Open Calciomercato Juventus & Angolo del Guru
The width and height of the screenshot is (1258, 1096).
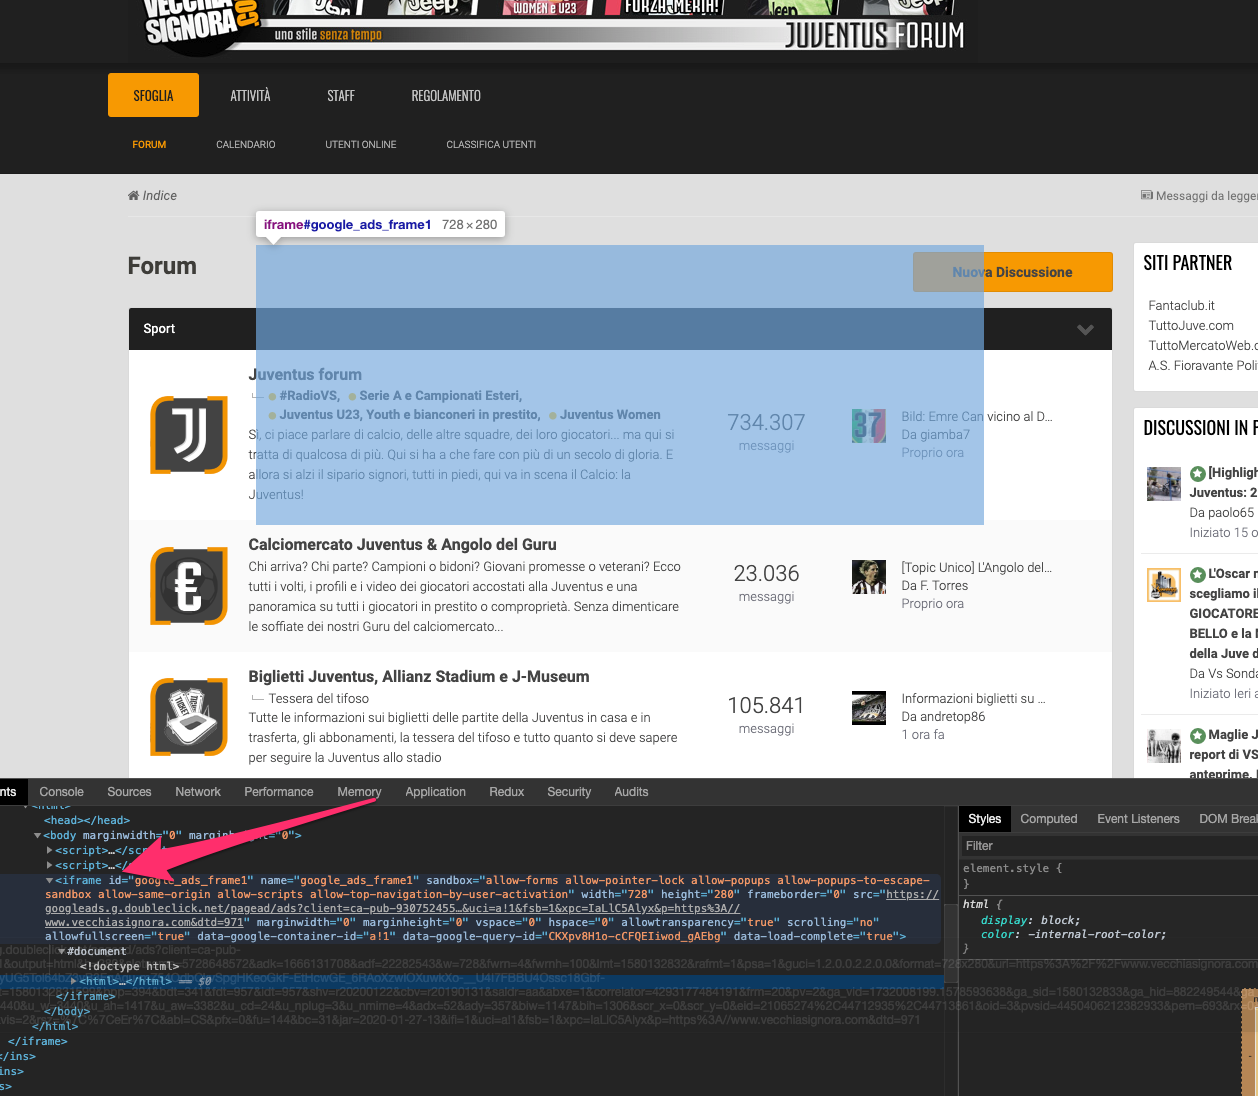pos(403,545)
